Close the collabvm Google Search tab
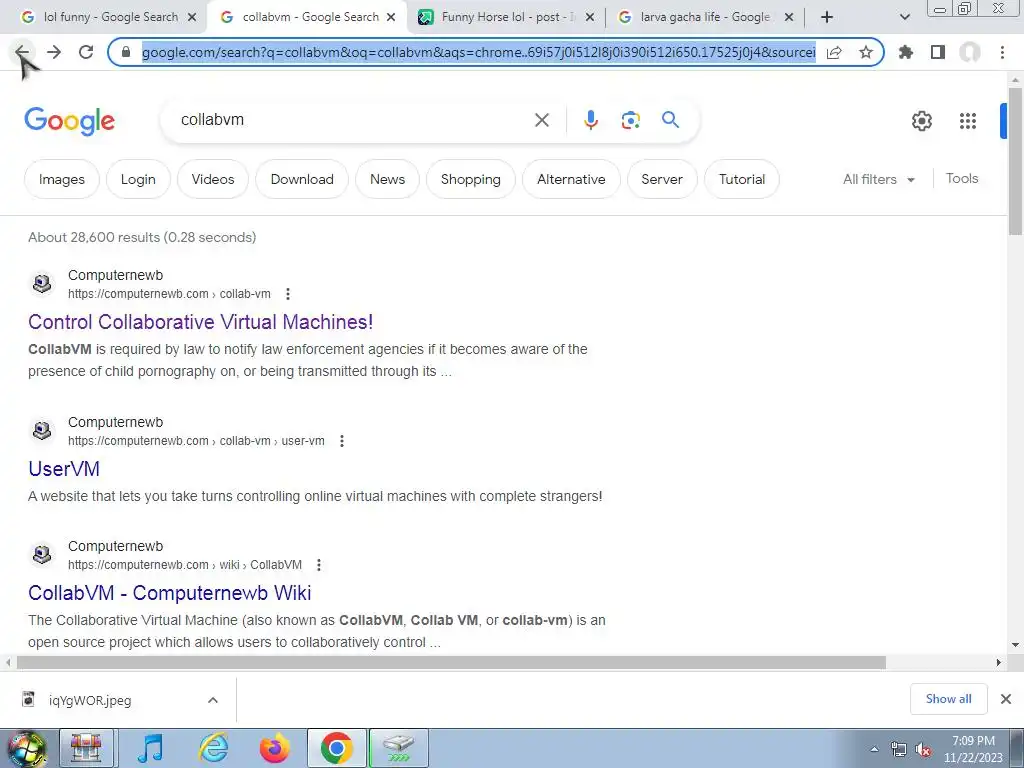The image size is (1024, 768). [x=391, y=17]
